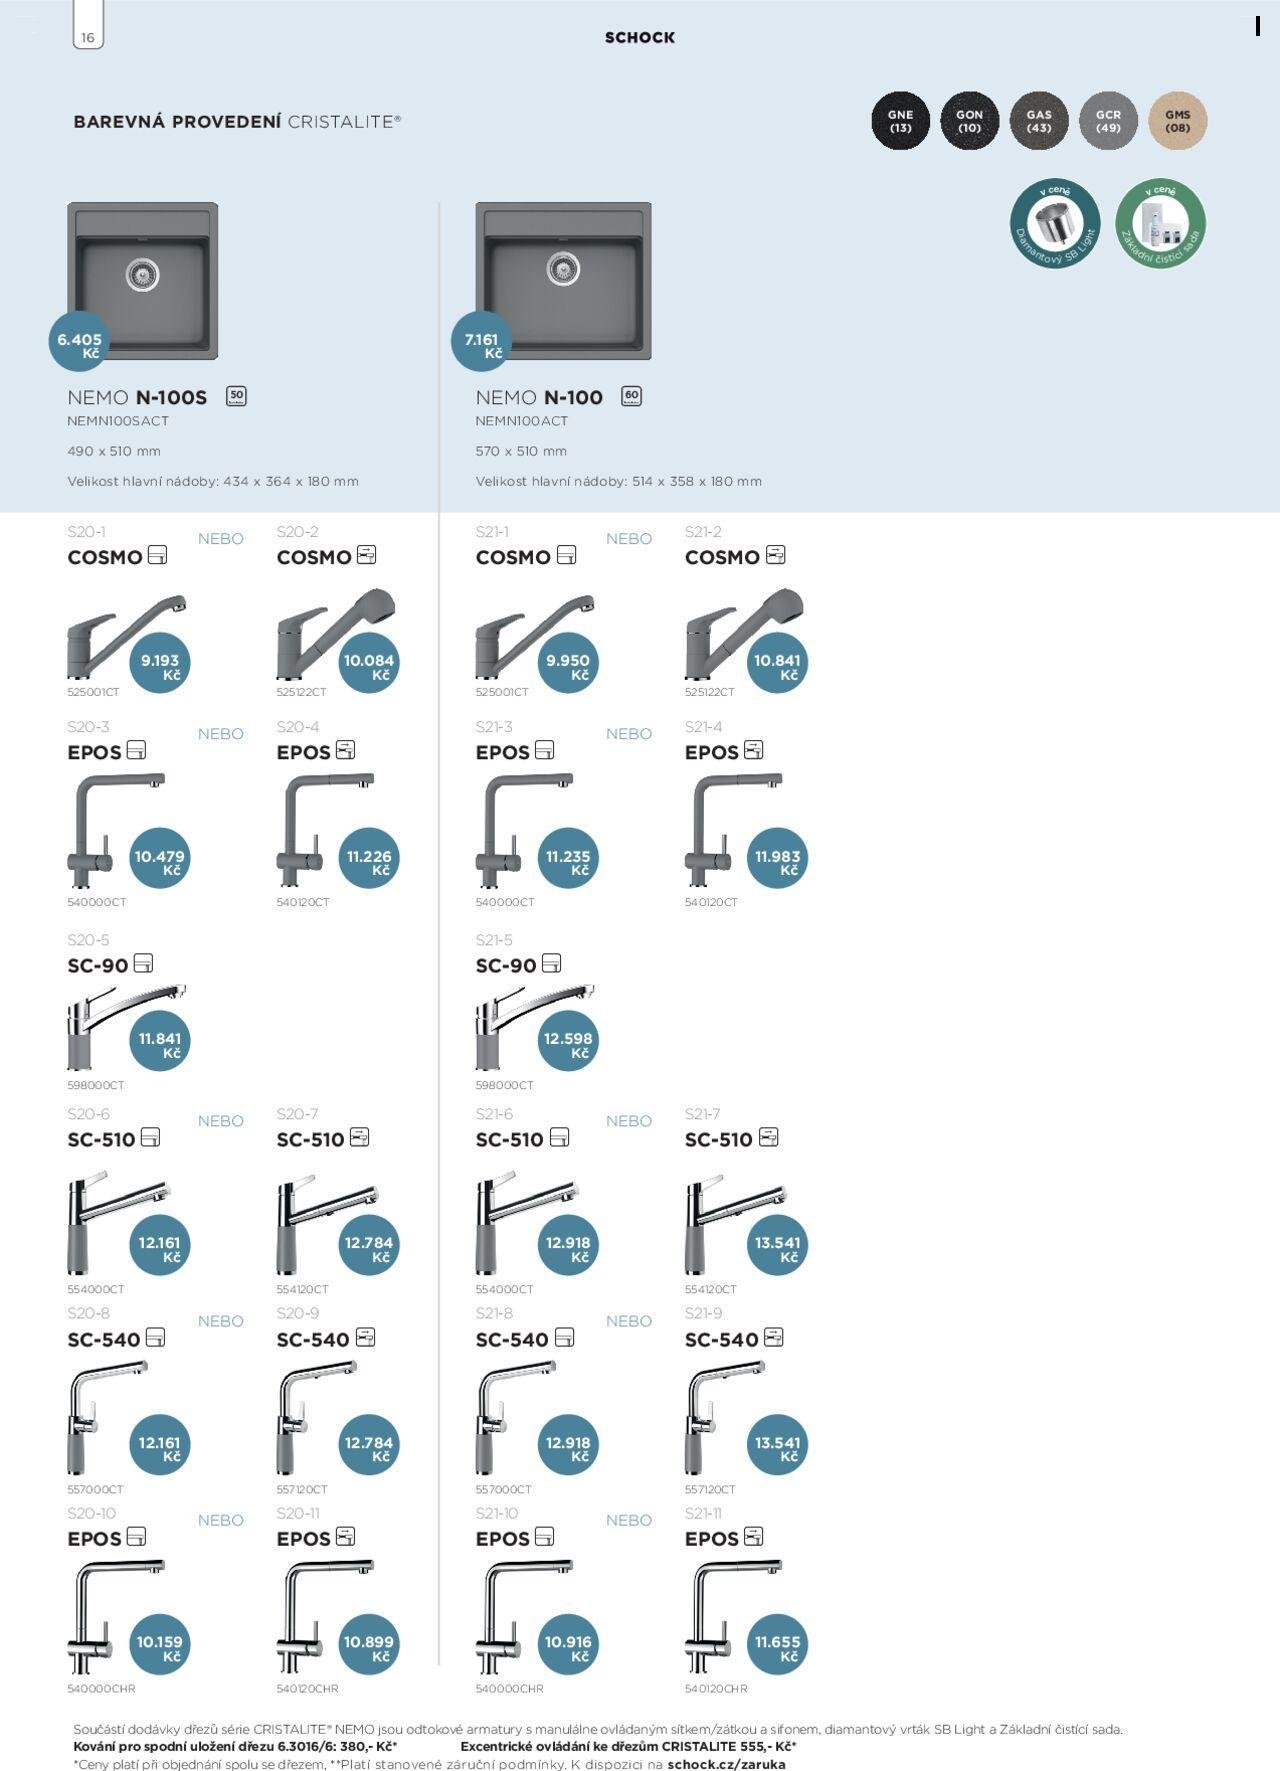
Task: Click the faucet icon beside S21-6 SC-510
Action: coord(559,1137)
